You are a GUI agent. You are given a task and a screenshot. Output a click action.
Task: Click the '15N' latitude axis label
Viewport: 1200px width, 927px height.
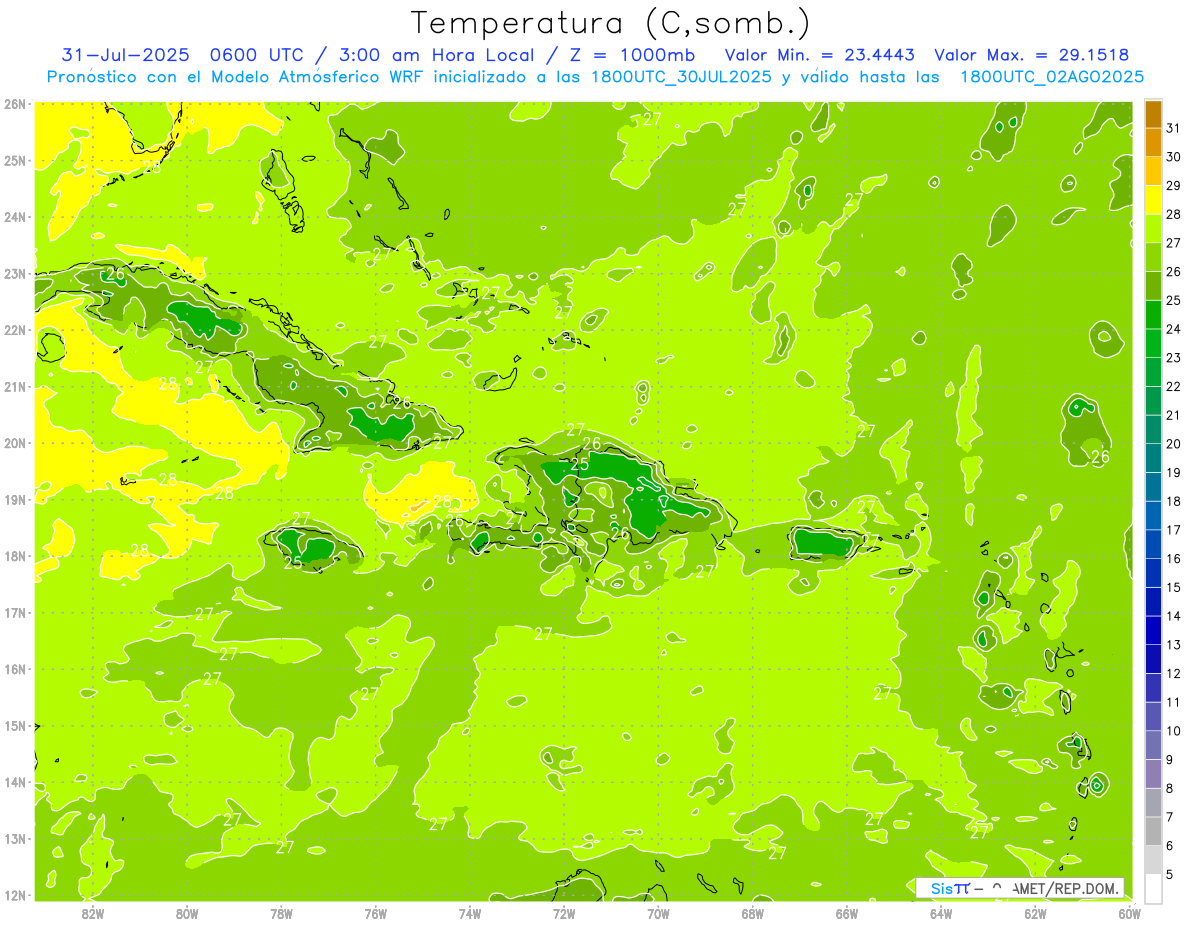(15, 725)
